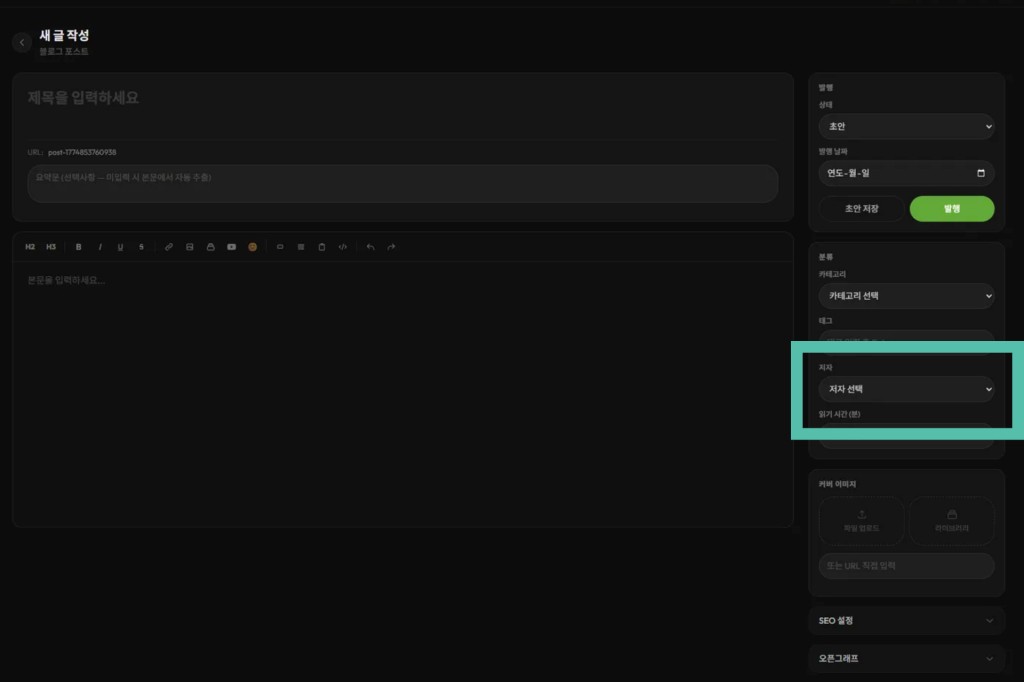Insert a hyperlink via link icon
Screen dimensions: 1024x682
[x=169, y=247]
